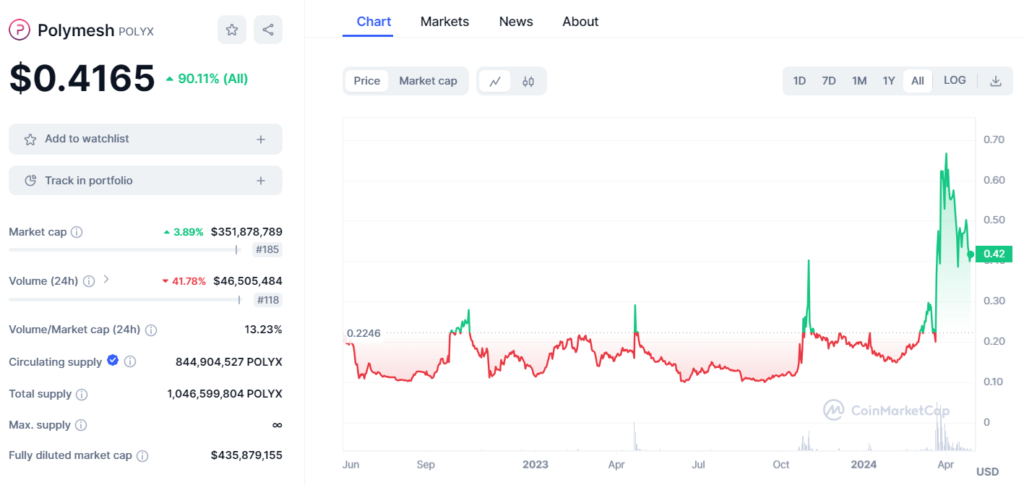Open the Markets tab
This screenshot has width=1024, height=485.
click(444, 21)
